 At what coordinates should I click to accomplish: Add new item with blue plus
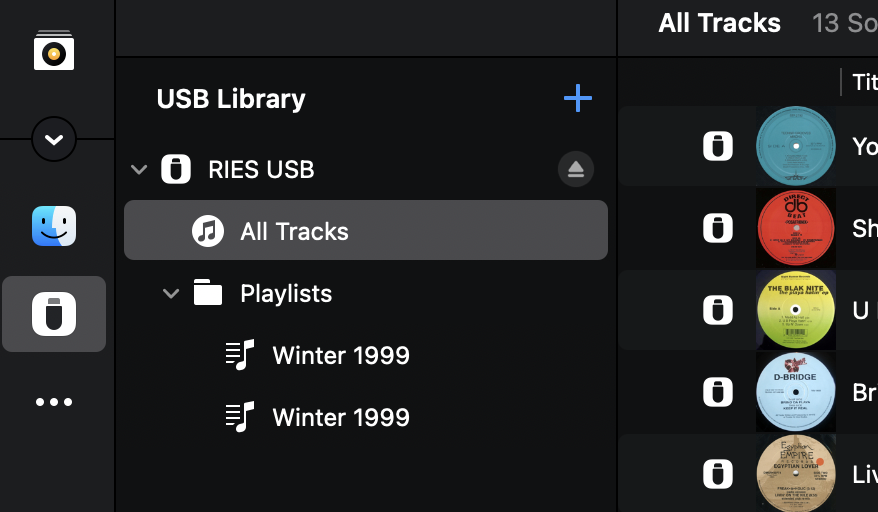click(x=578, y=98)
